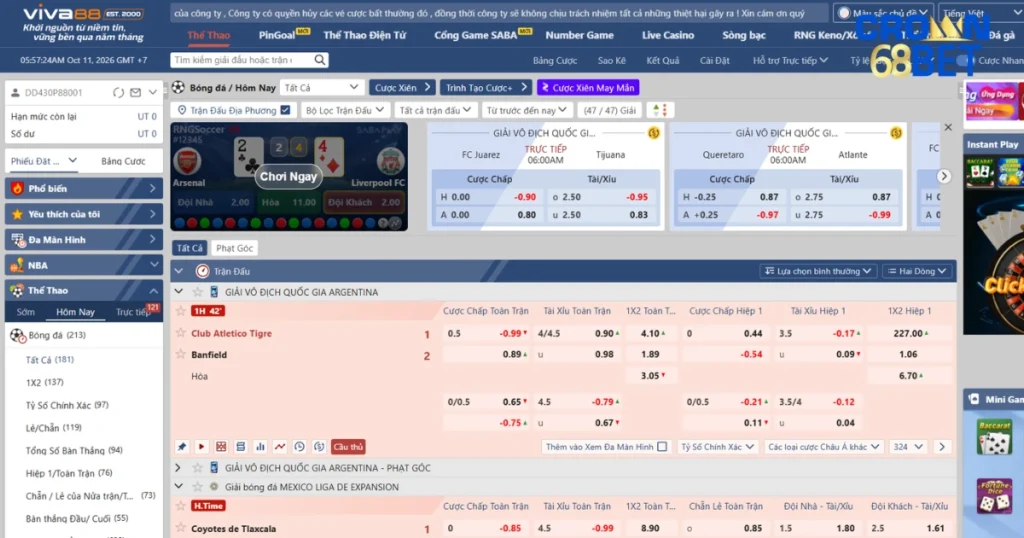Switch to the Bảng Cược sidebar tab
The image size is (1024, 538).
tap(123, 161)
